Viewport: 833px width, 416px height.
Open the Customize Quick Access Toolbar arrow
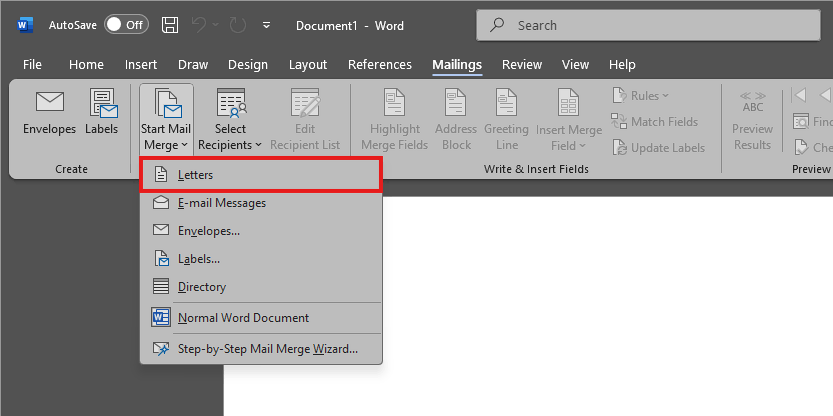coord(265,25)
